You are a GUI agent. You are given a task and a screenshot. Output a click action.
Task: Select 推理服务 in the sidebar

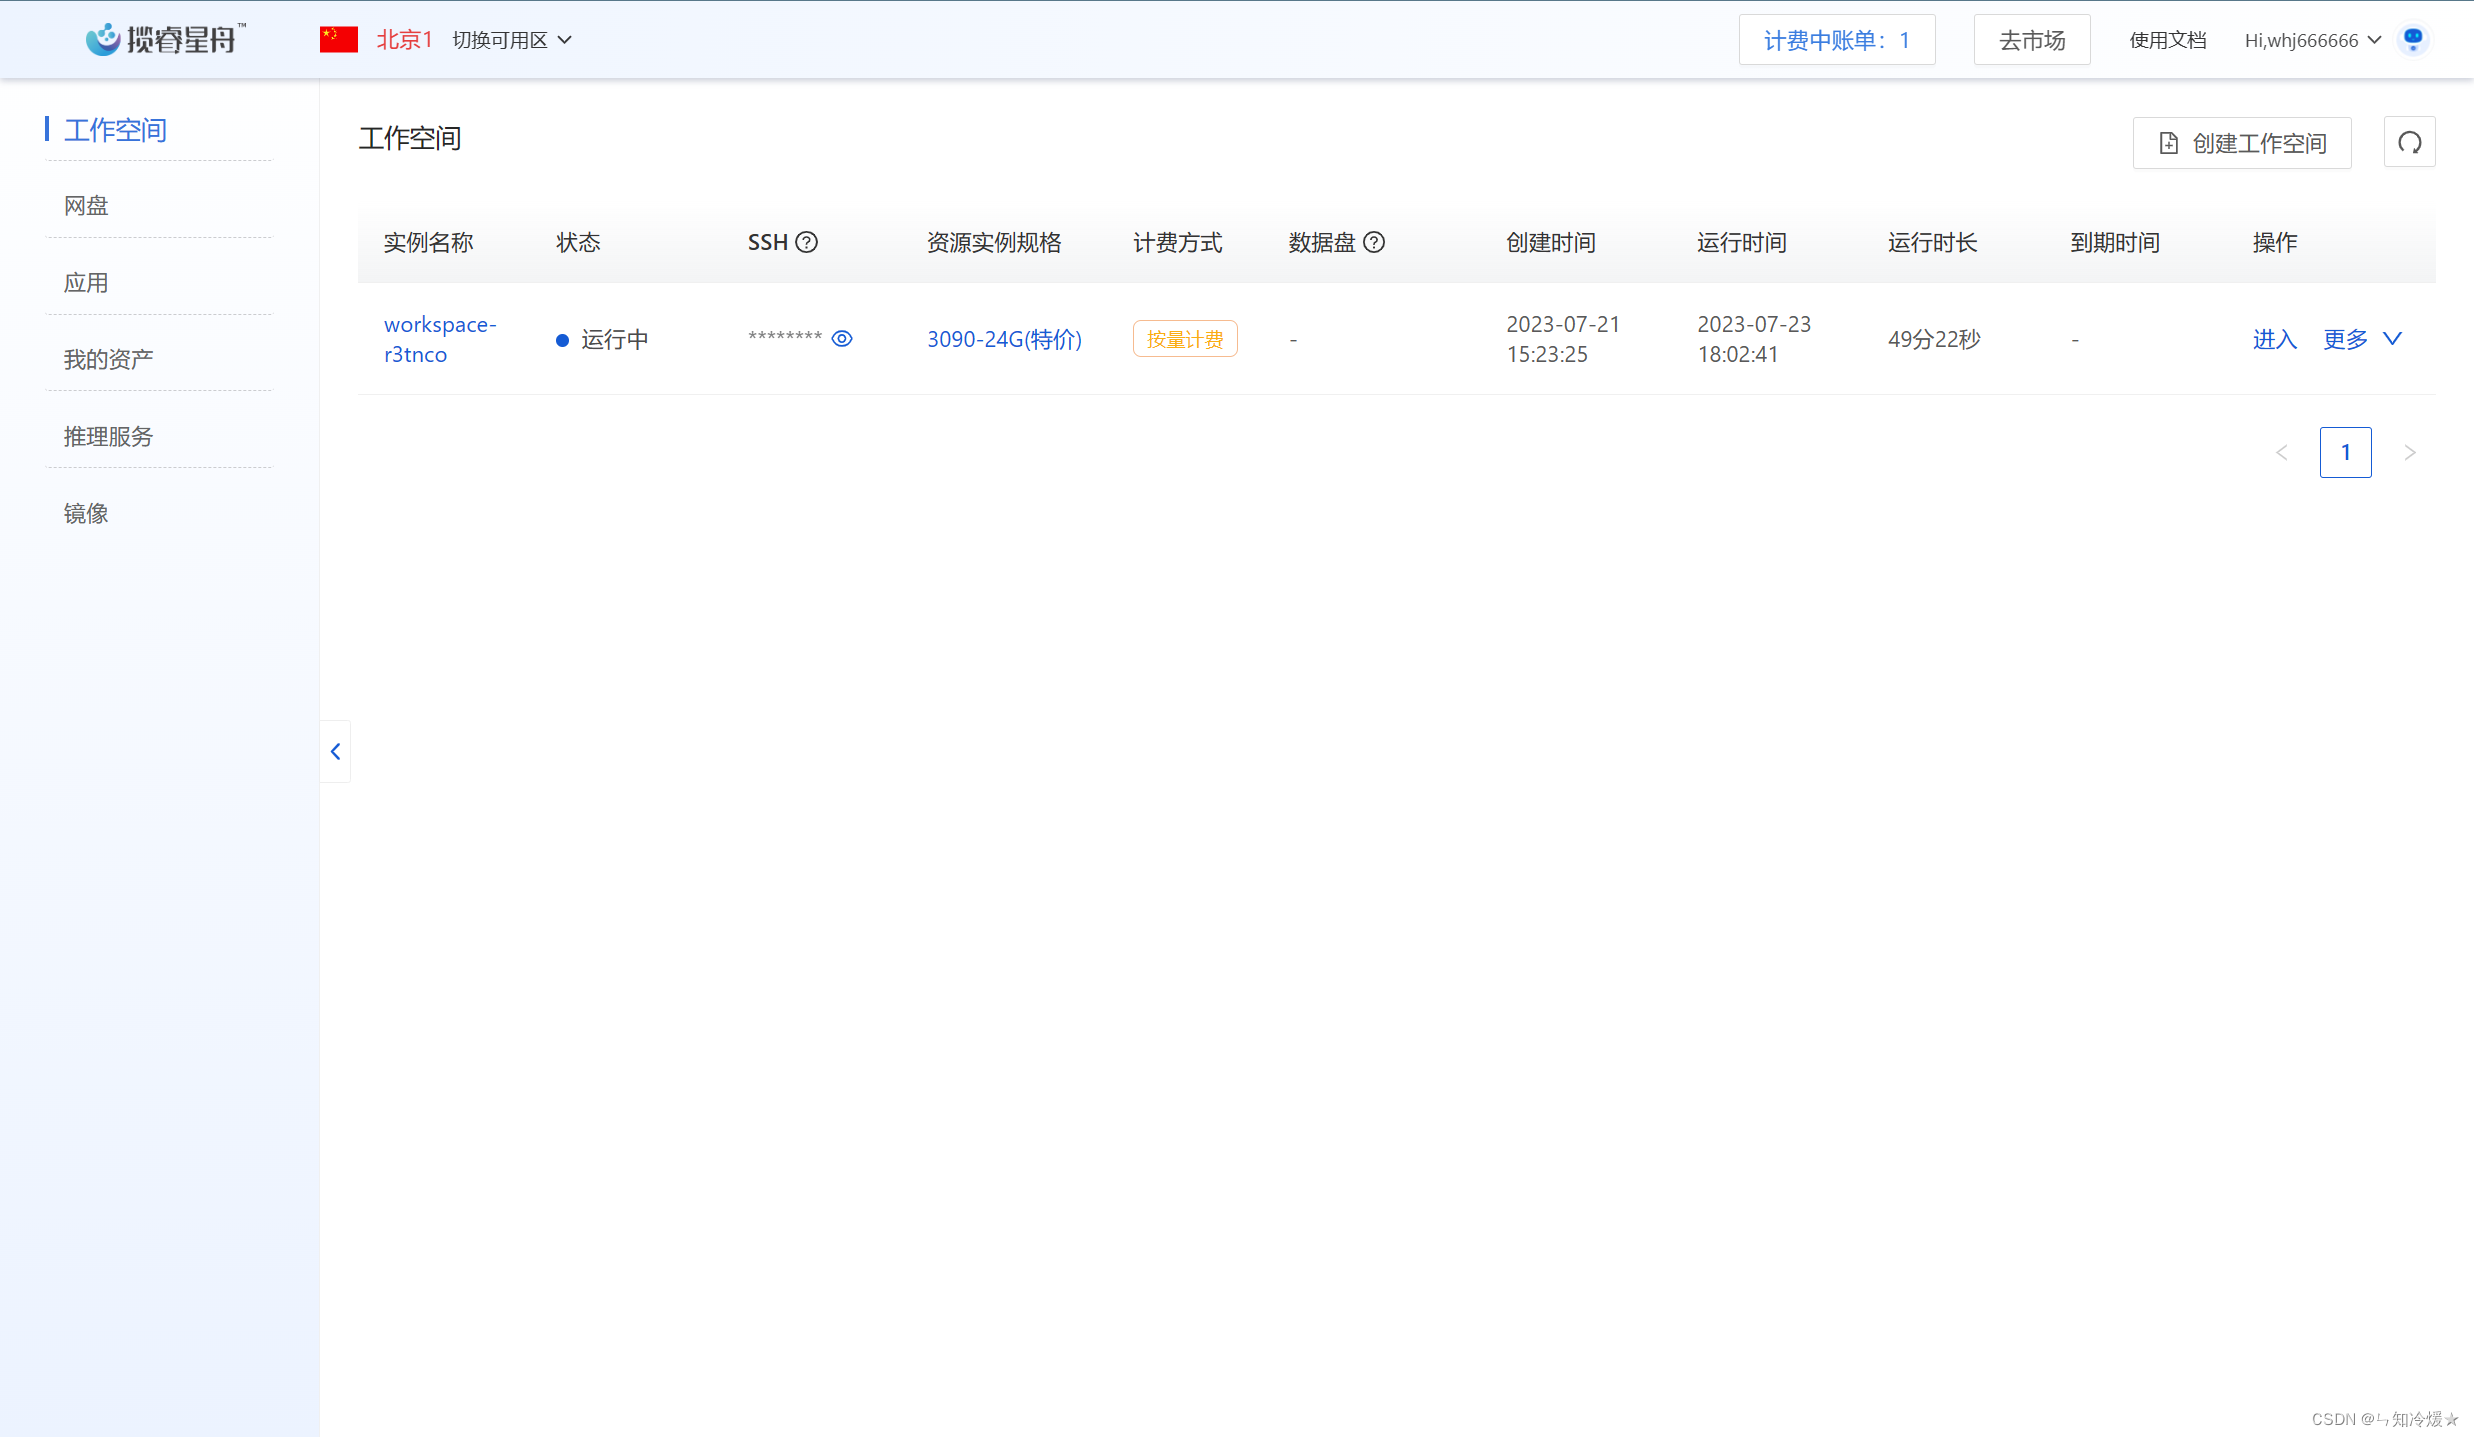point(108,437)
